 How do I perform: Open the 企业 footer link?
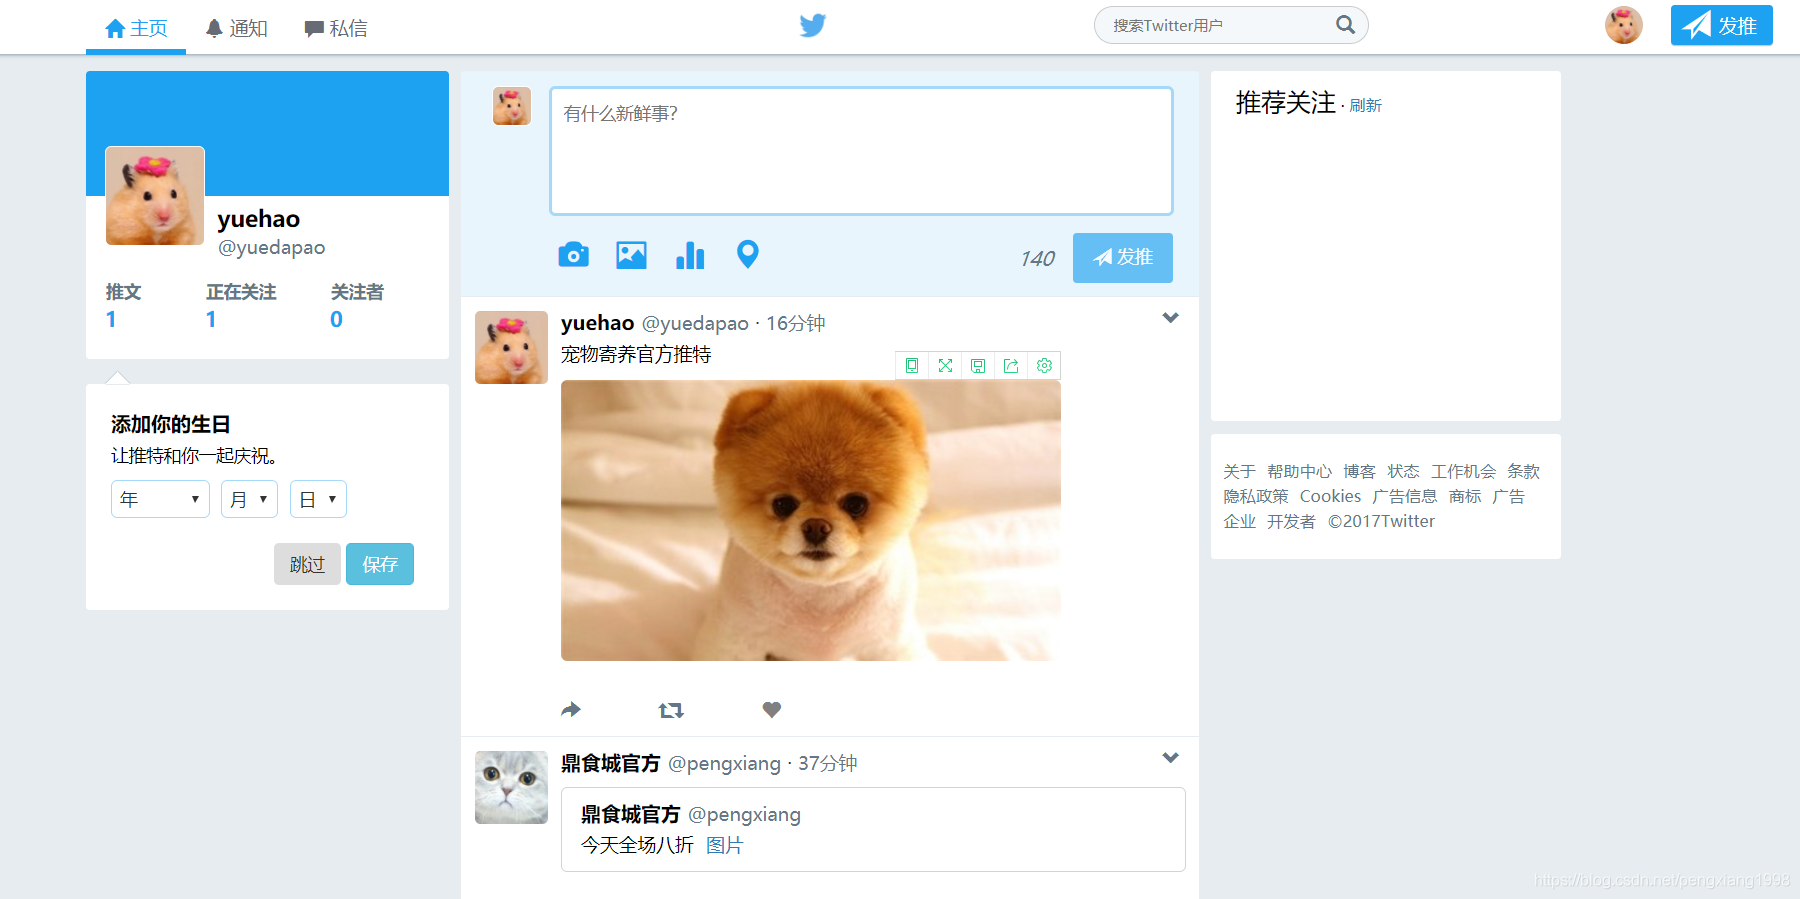click(x=1239, y=521)
